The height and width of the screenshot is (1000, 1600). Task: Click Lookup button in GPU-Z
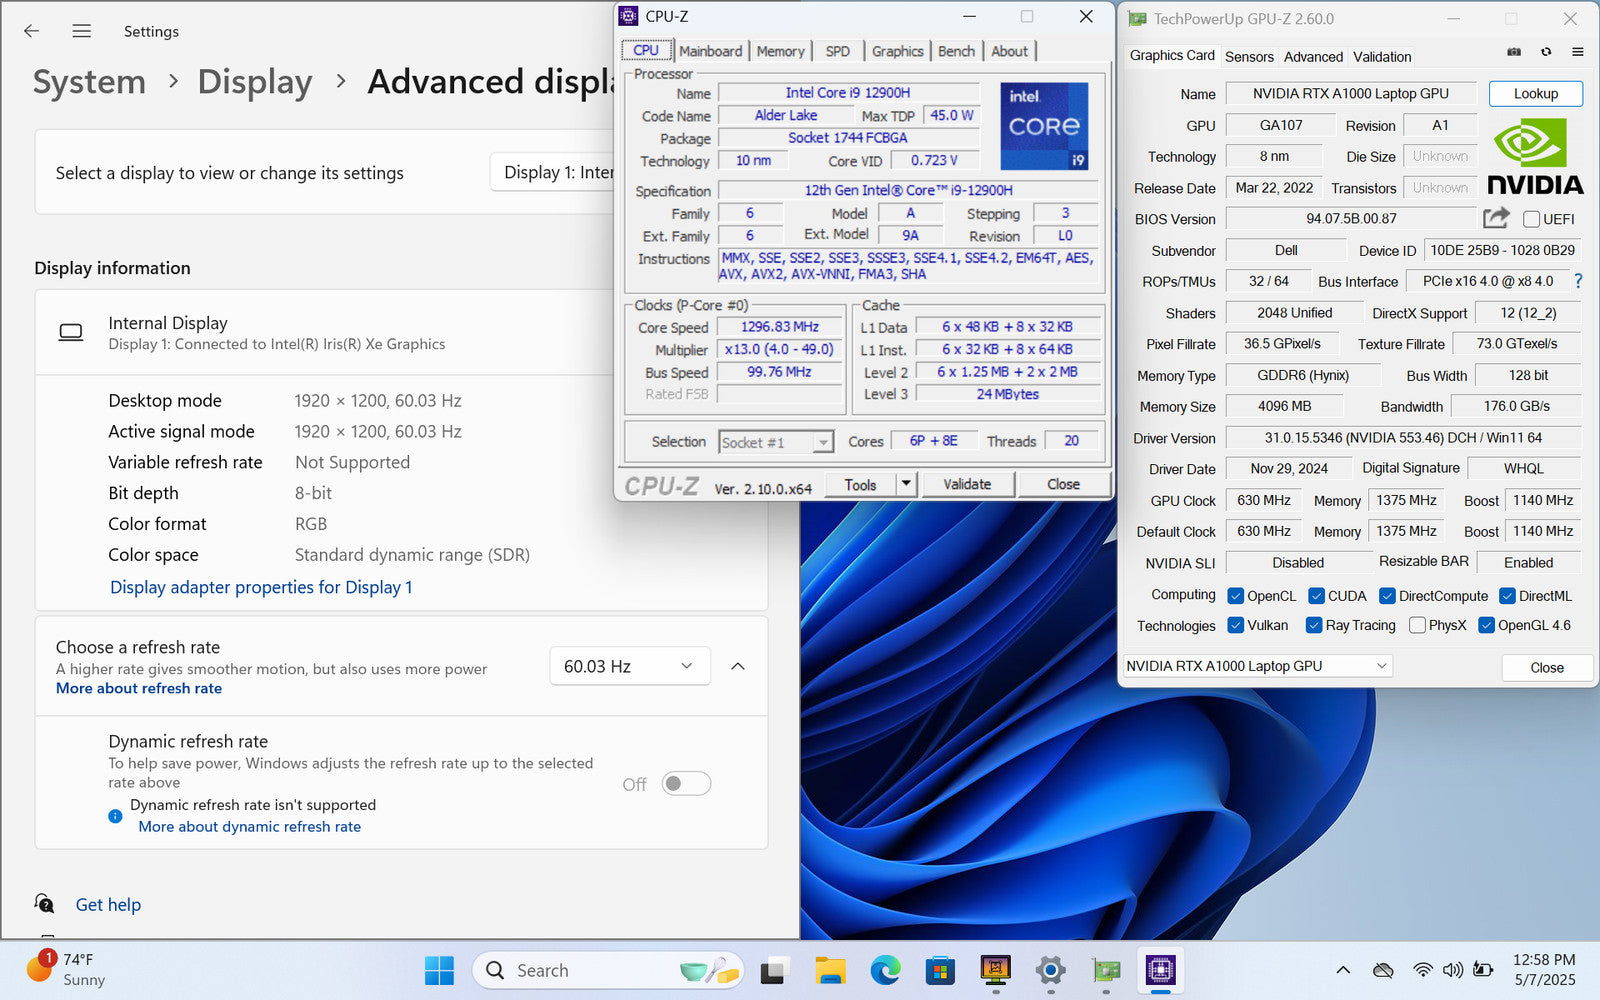point(1536,93)
